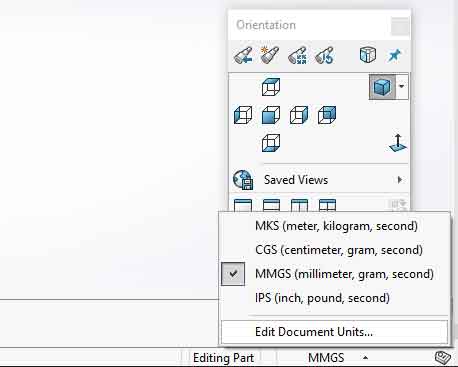
Task: Click the up arrow next to MMGS
Action: tap(366, 358)
